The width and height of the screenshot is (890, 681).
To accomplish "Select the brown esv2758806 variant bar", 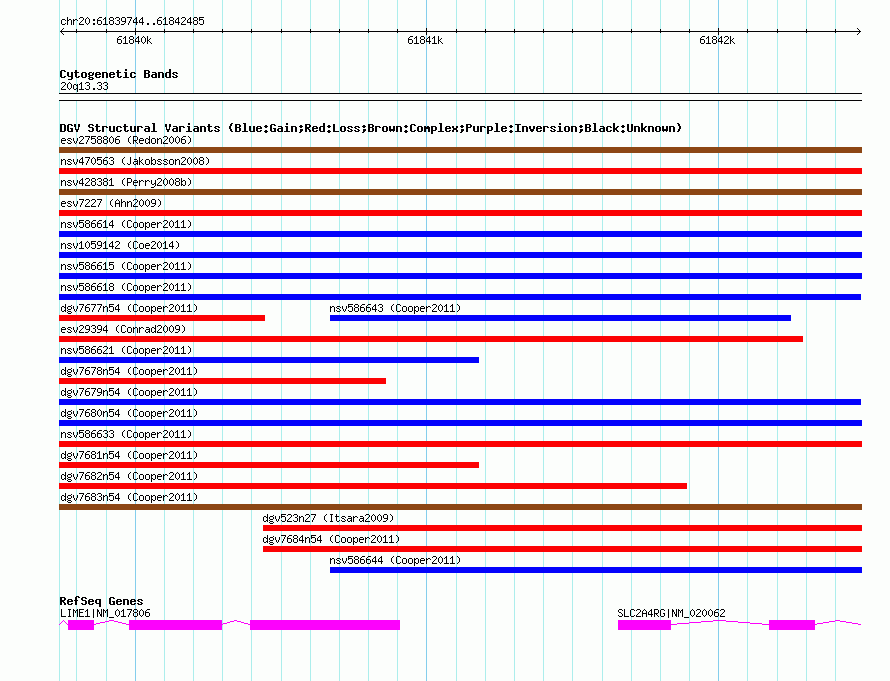I will (x=460, y=150).
